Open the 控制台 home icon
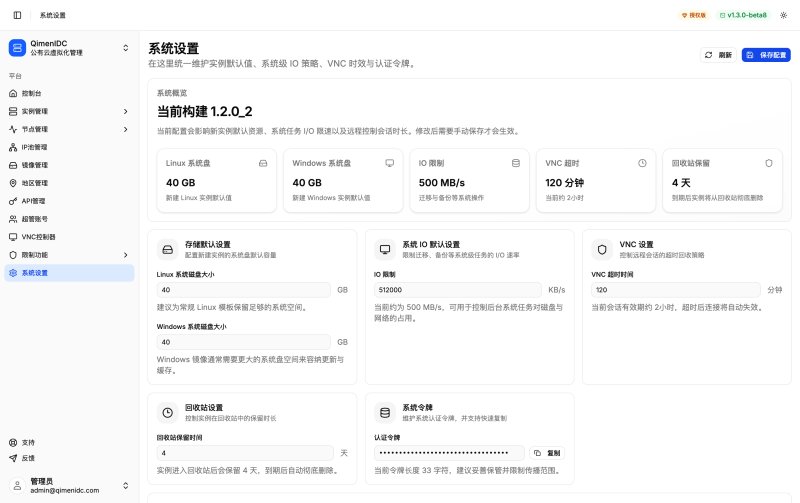This screenshot has height=503, width=800. (x=13, y=93)
